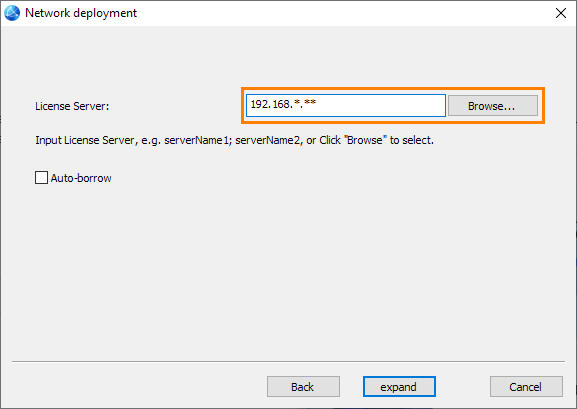Click the horizontal separator above the buttons
Viewport: 577px width, 409px height.
(x=288, y=362)
